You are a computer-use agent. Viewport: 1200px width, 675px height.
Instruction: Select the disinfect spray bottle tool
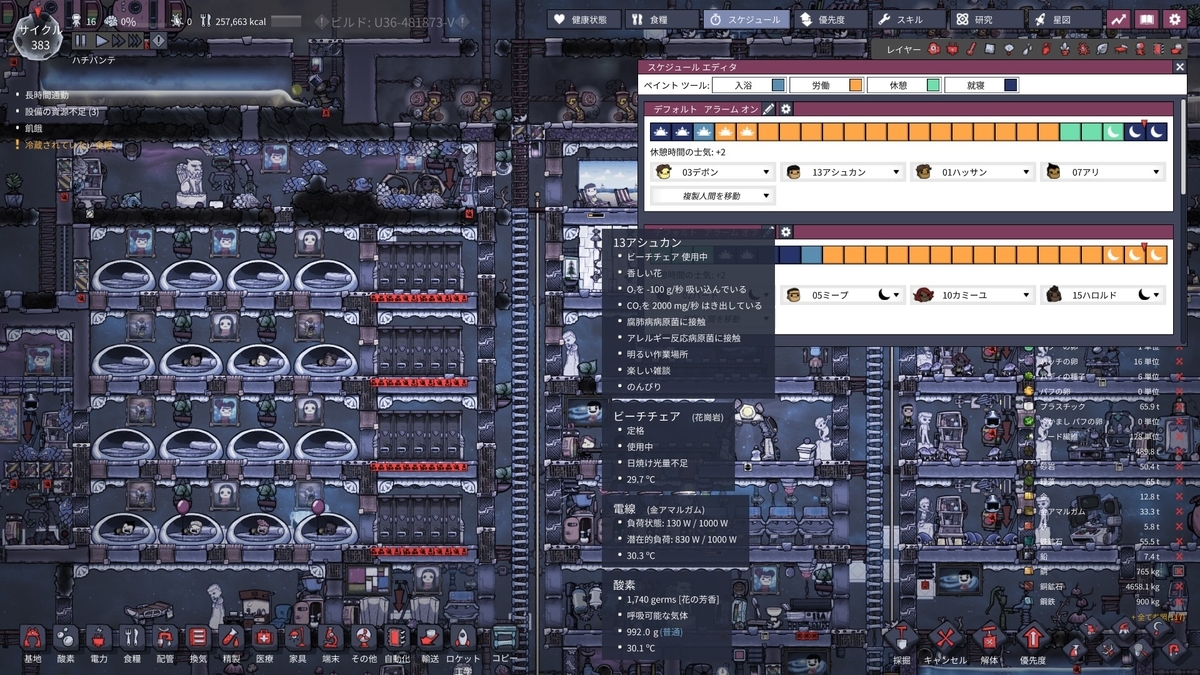pyautogui.click(x=1075, y=650)
